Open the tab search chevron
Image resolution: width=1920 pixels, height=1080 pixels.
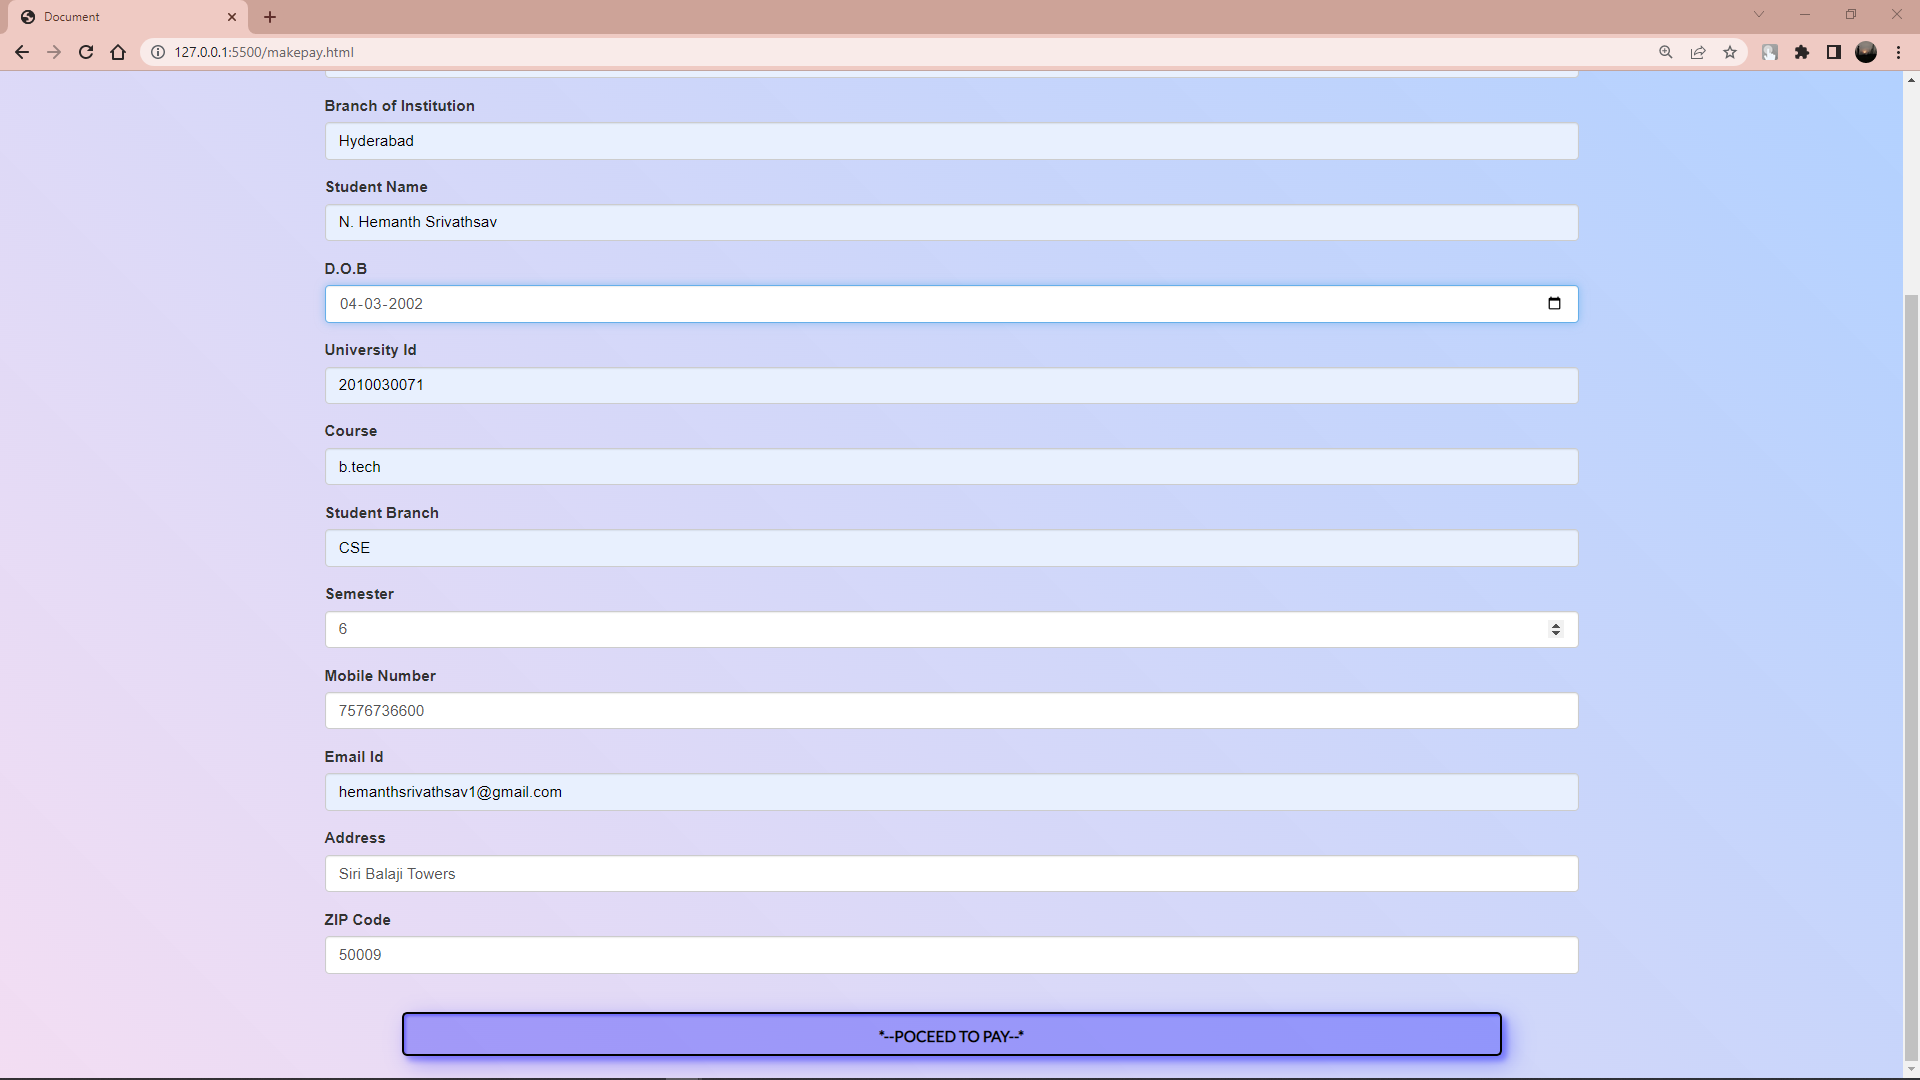(1759, 14)
